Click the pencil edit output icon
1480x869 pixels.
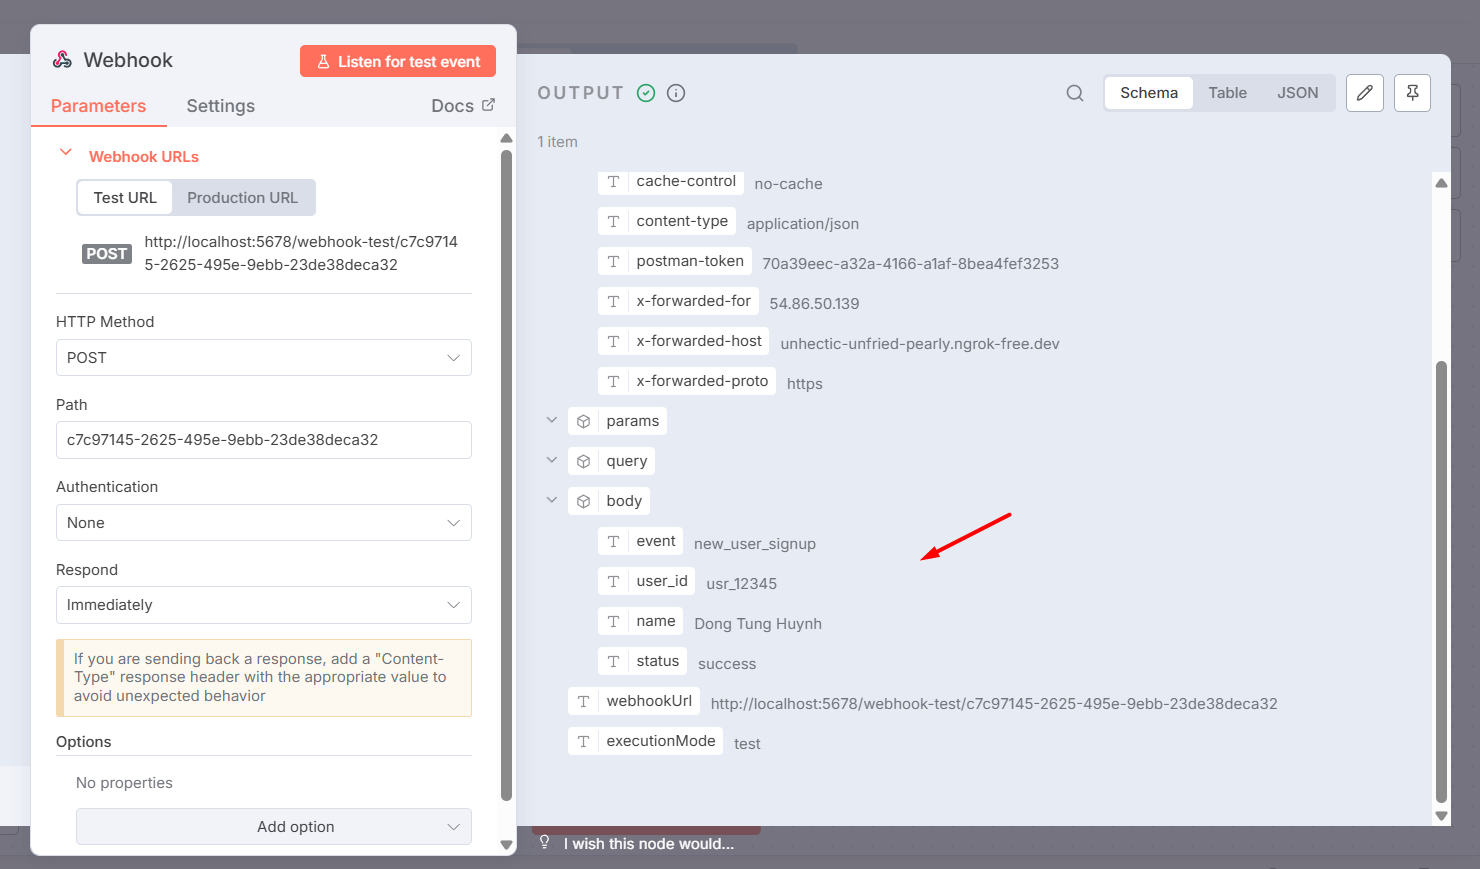tap(1365, 93)
